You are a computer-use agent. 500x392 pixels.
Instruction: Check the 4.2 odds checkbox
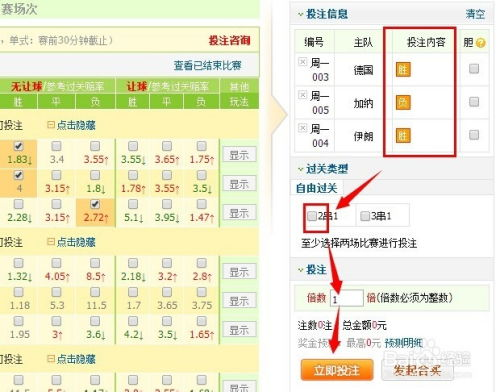(x=133, y=321)
